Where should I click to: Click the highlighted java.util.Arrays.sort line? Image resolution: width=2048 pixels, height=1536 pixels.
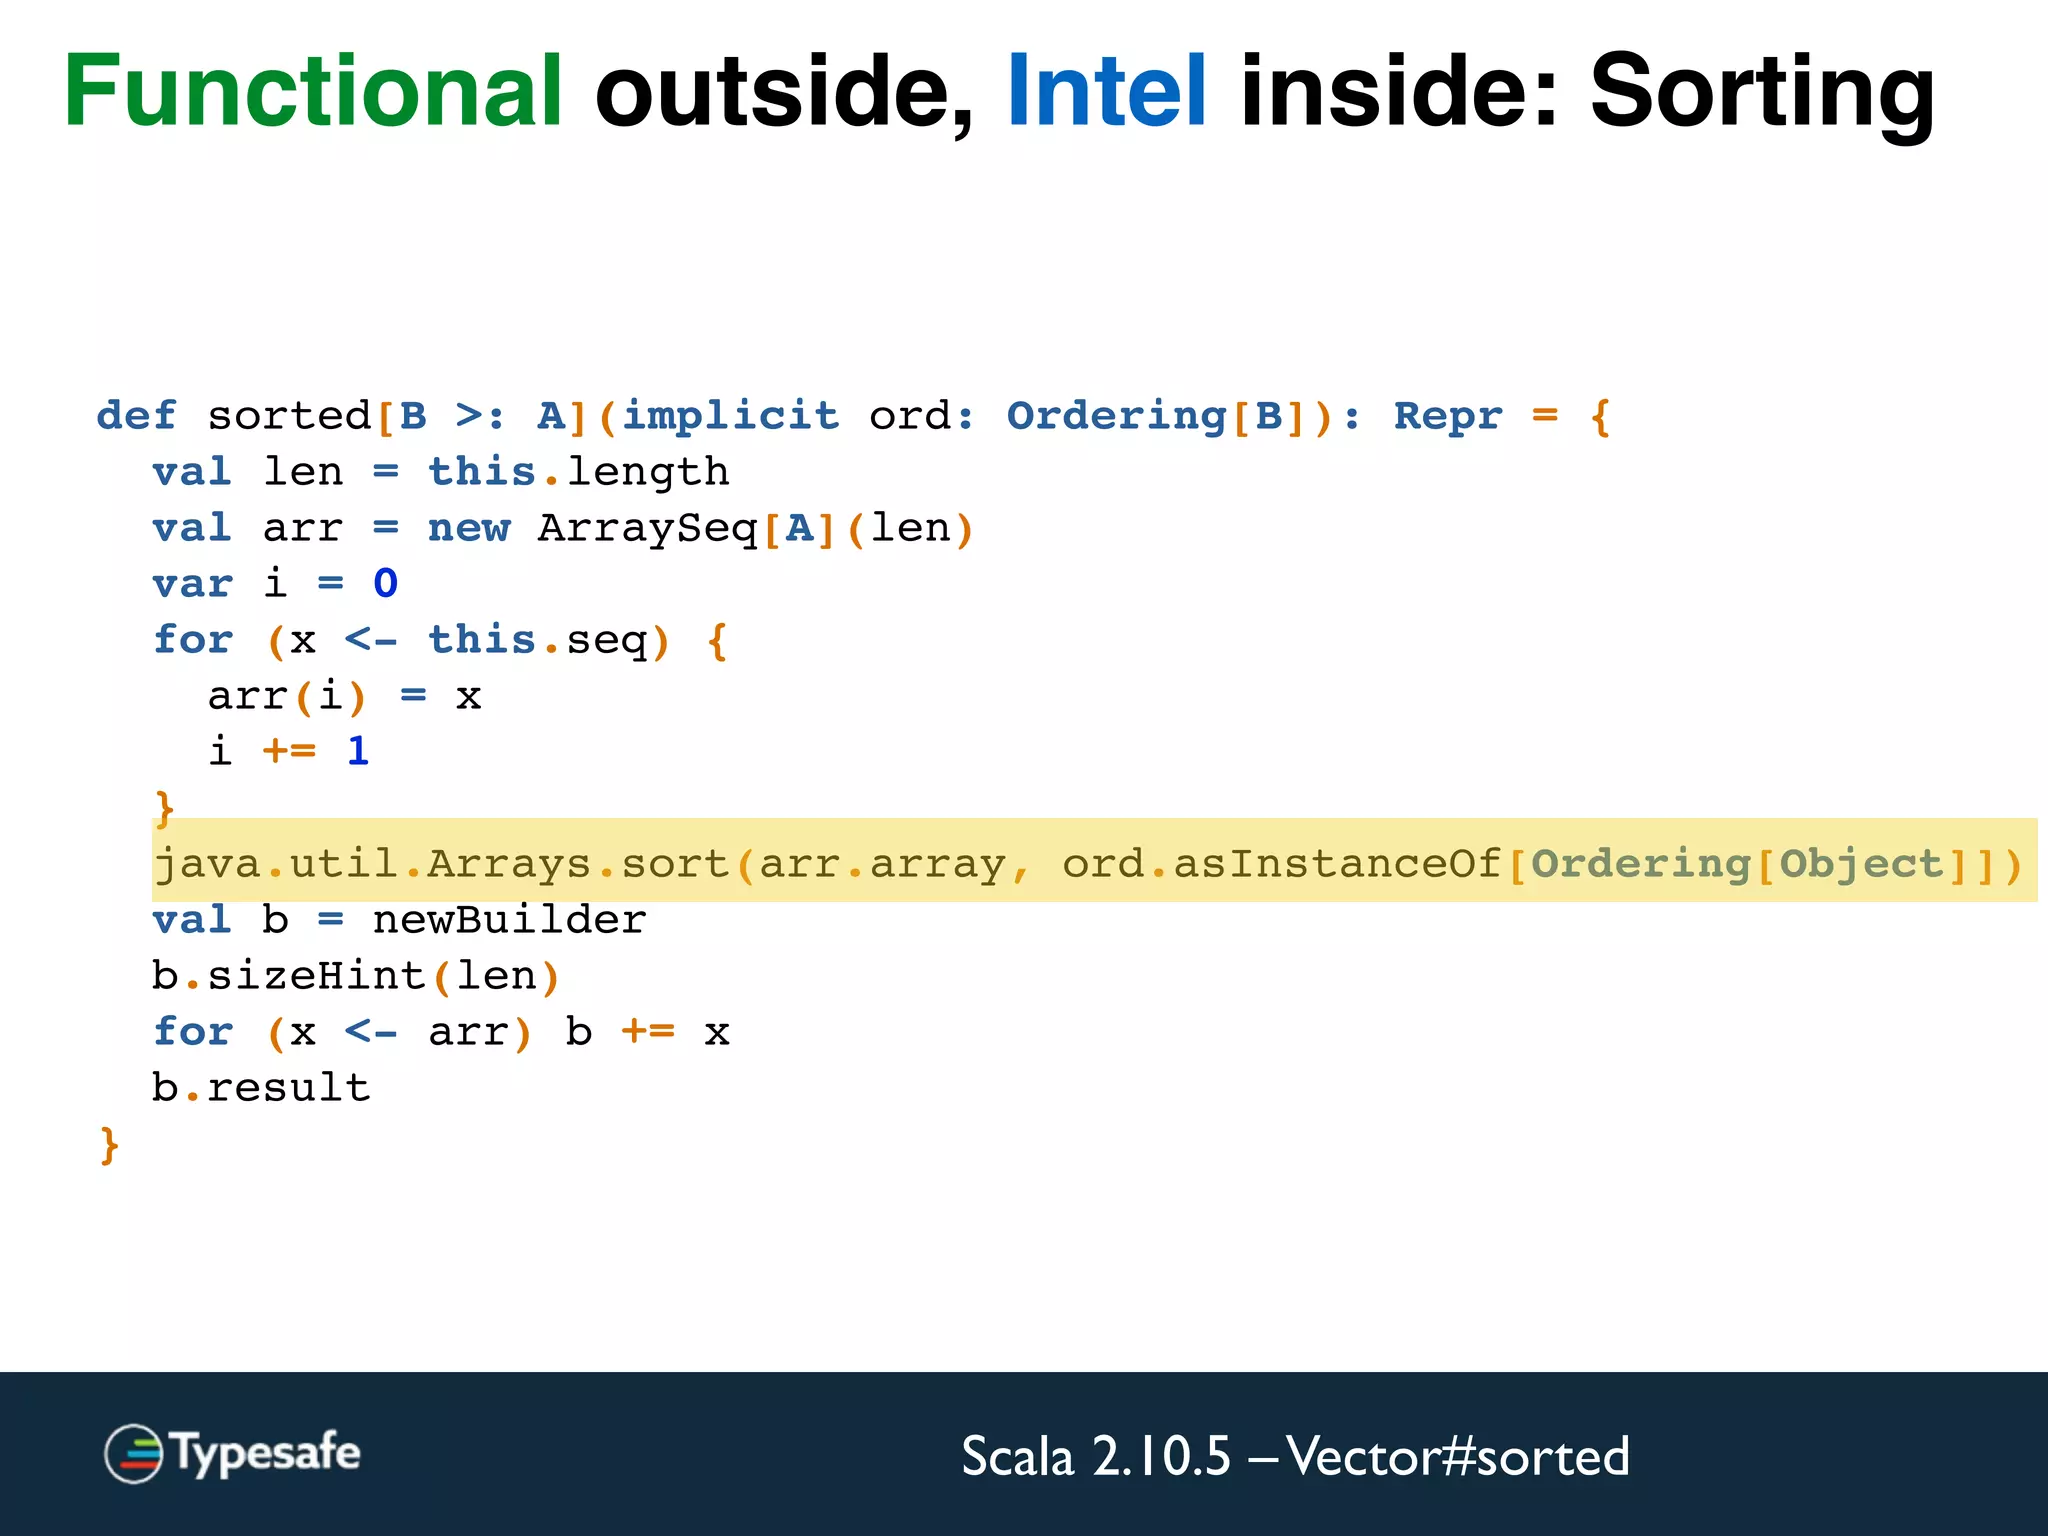coord(1094,861)
